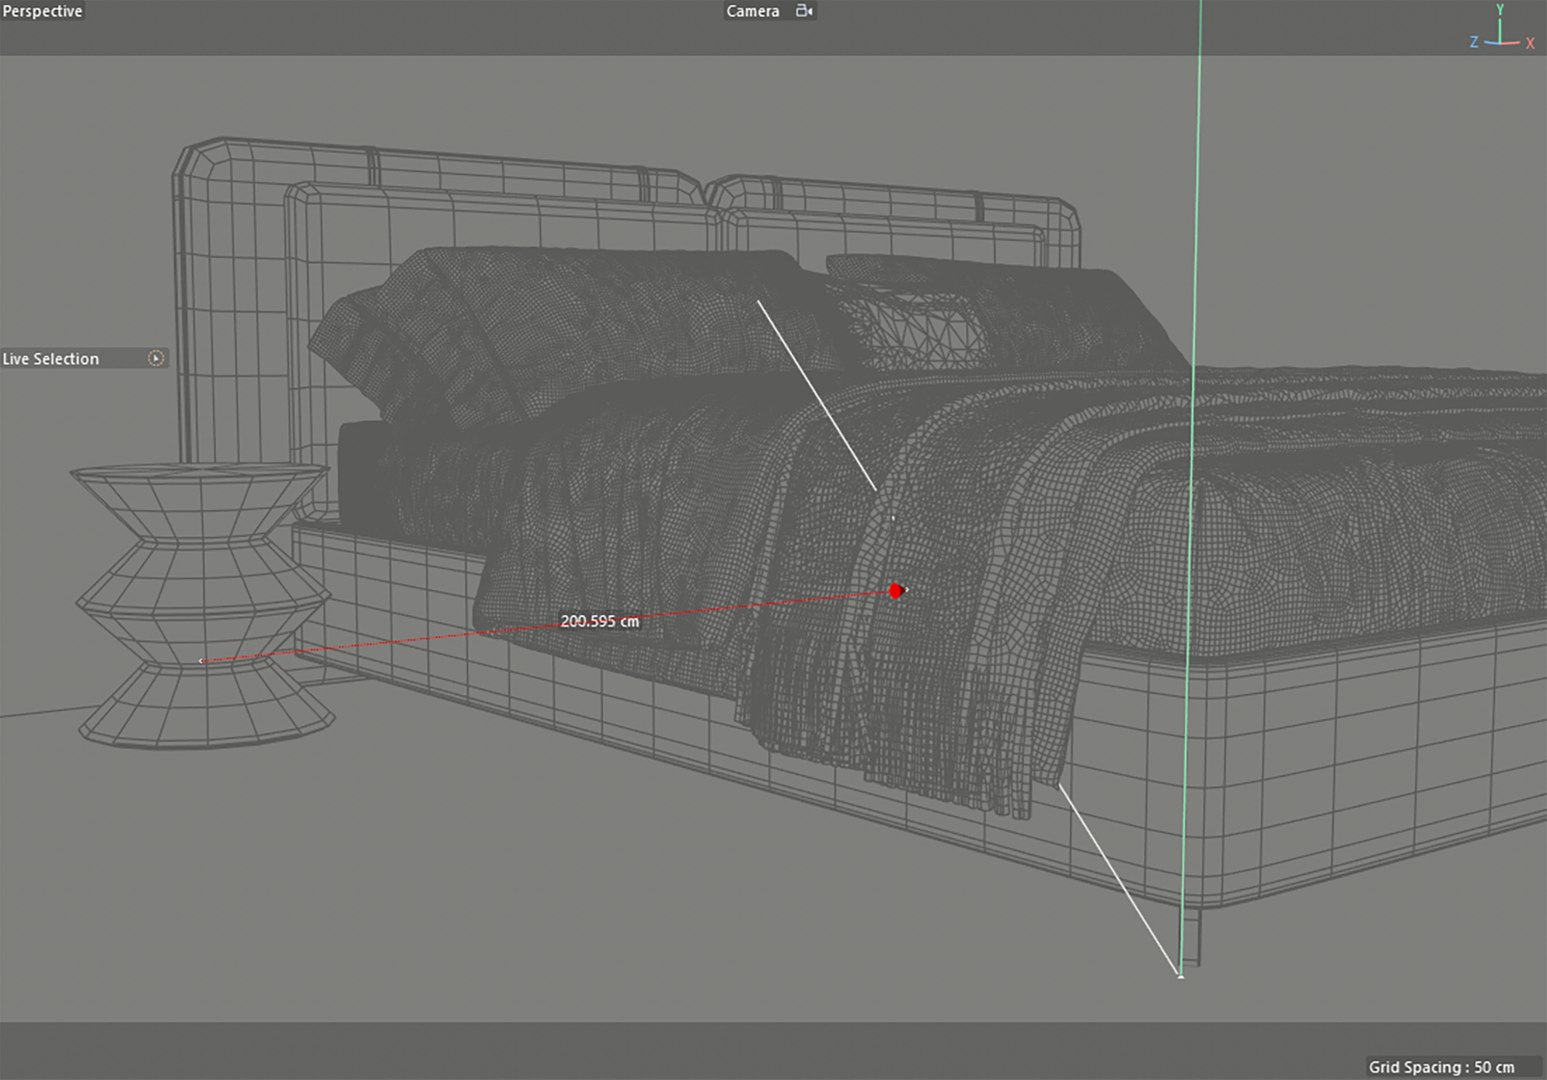Click the Perspective view label
The image size is (1547, 1080).
pyautogui.click(x=42, y=11)
